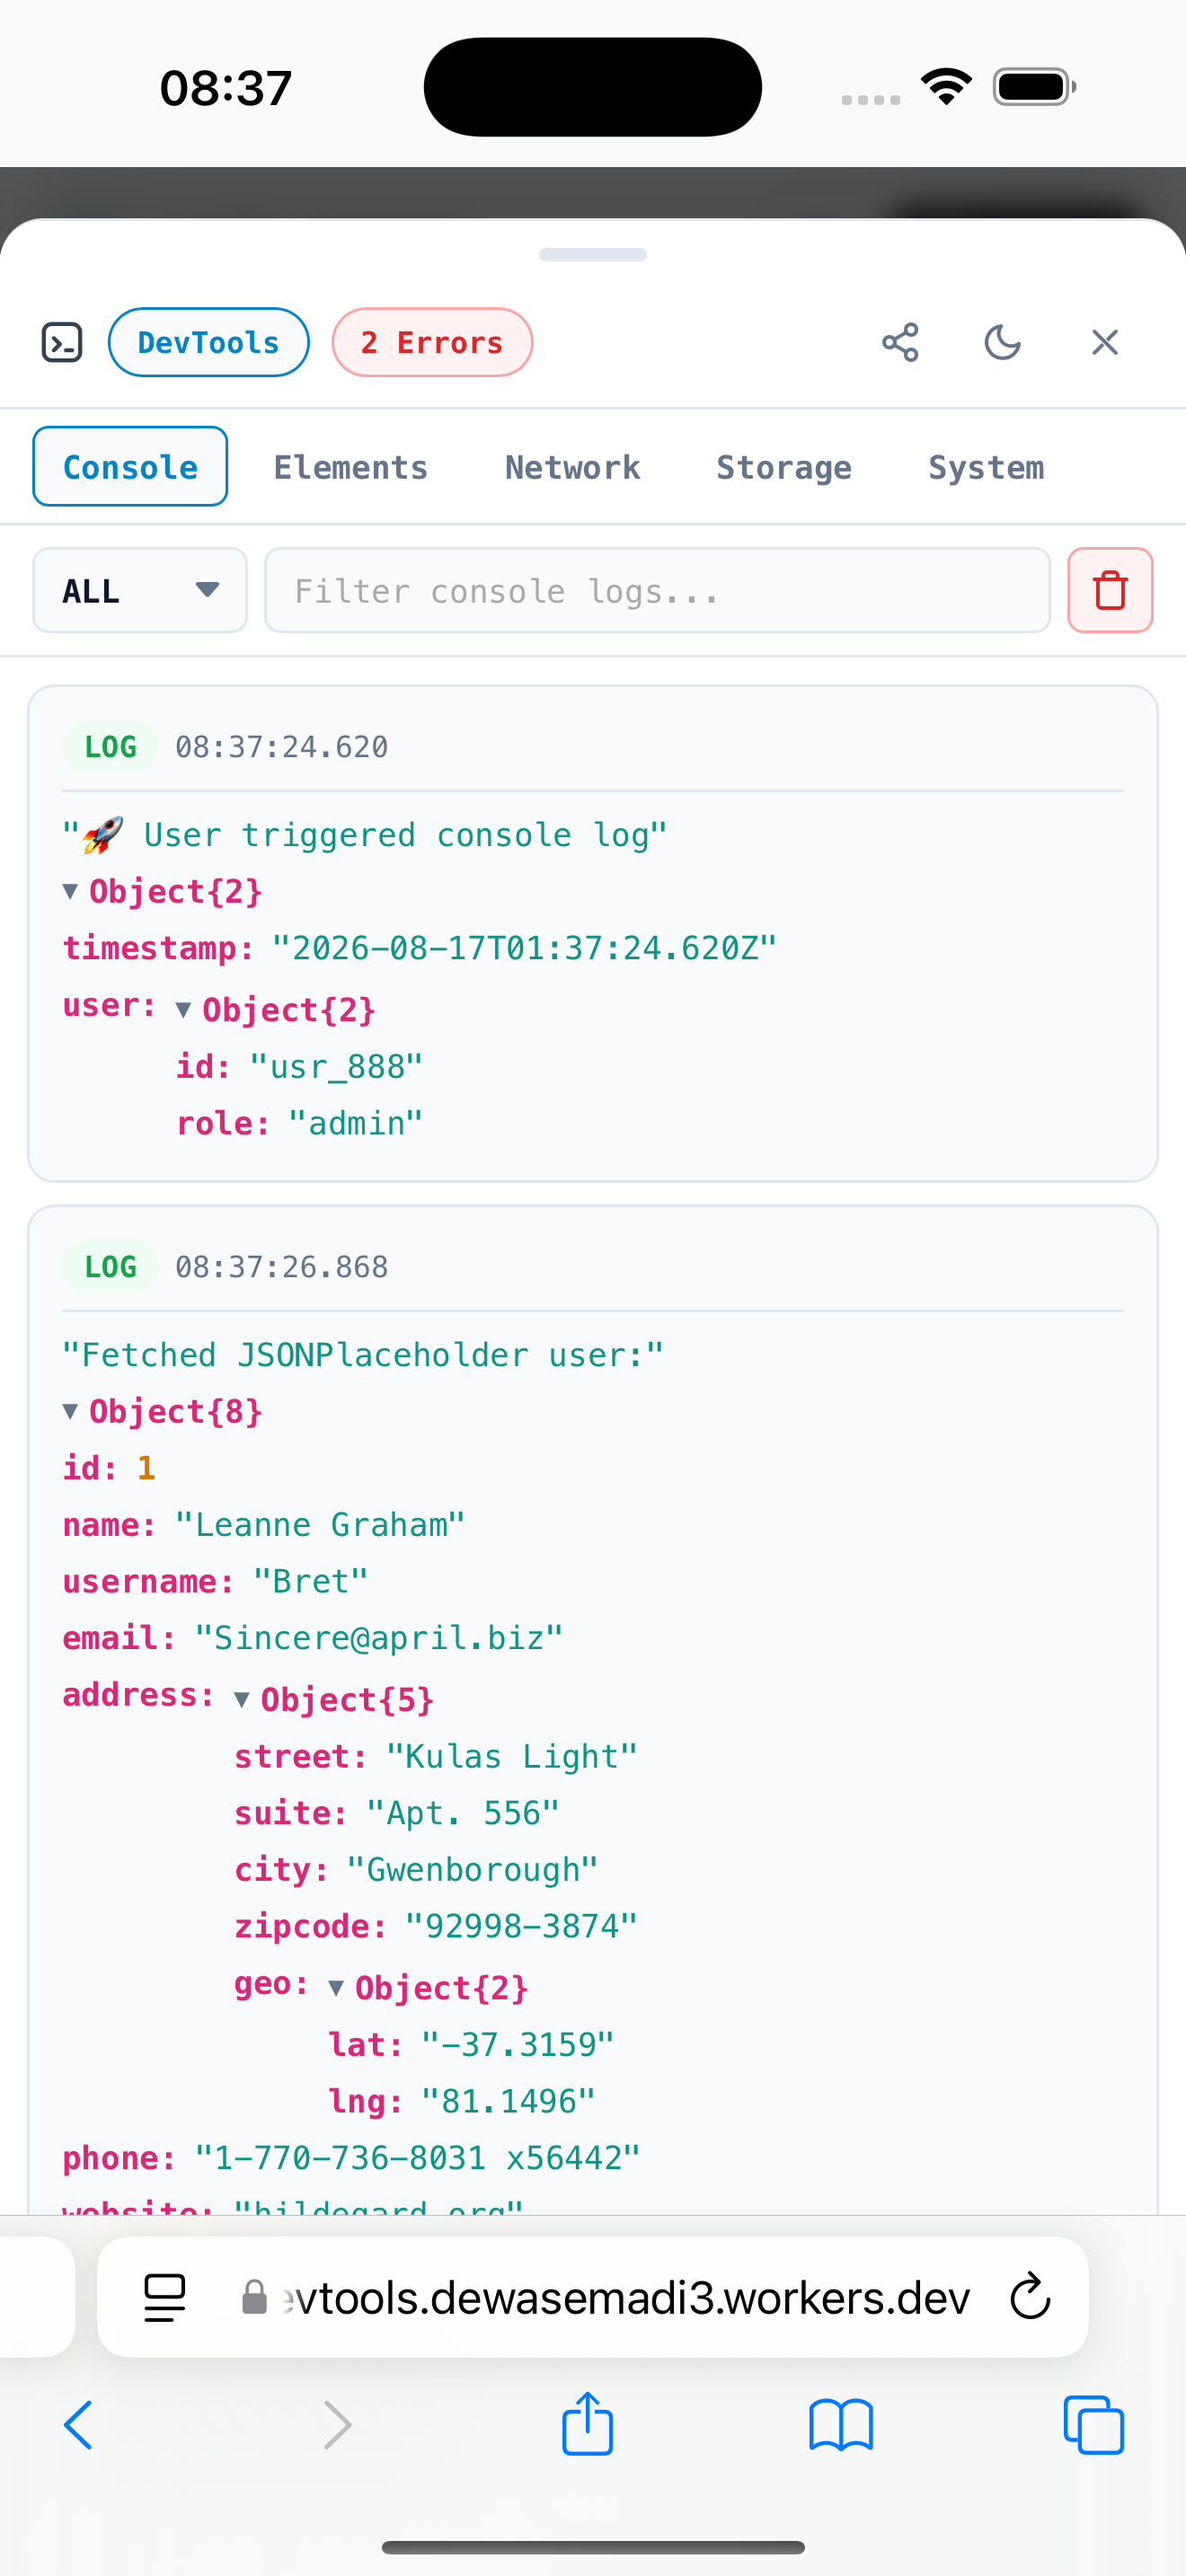Focus the Filter console logs field
Screen dimensions: 1186x2576
tap(657, 590)
